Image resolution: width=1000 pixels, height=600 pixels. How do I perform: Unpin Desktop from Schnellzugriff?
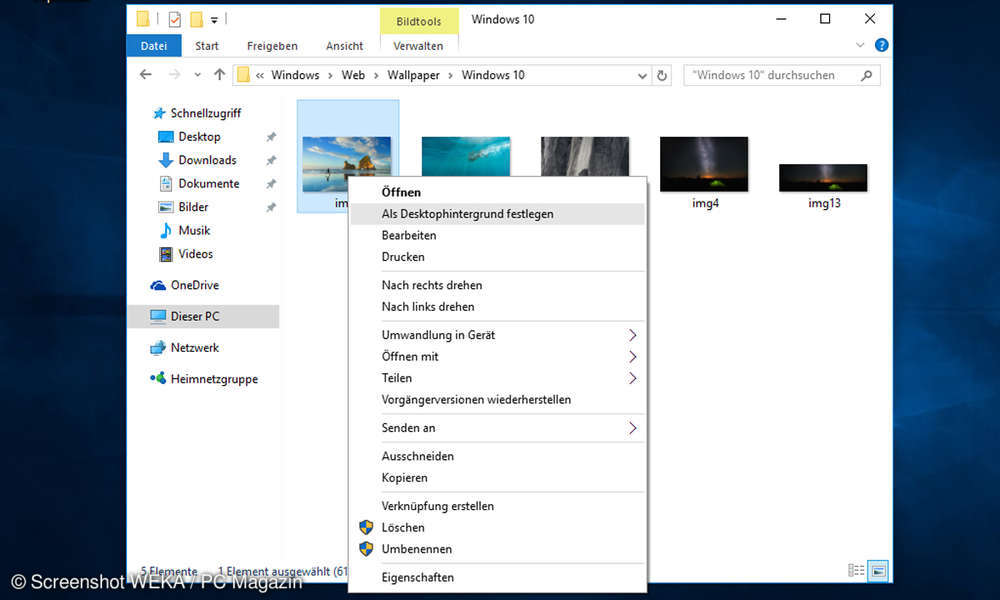[271, 136]
